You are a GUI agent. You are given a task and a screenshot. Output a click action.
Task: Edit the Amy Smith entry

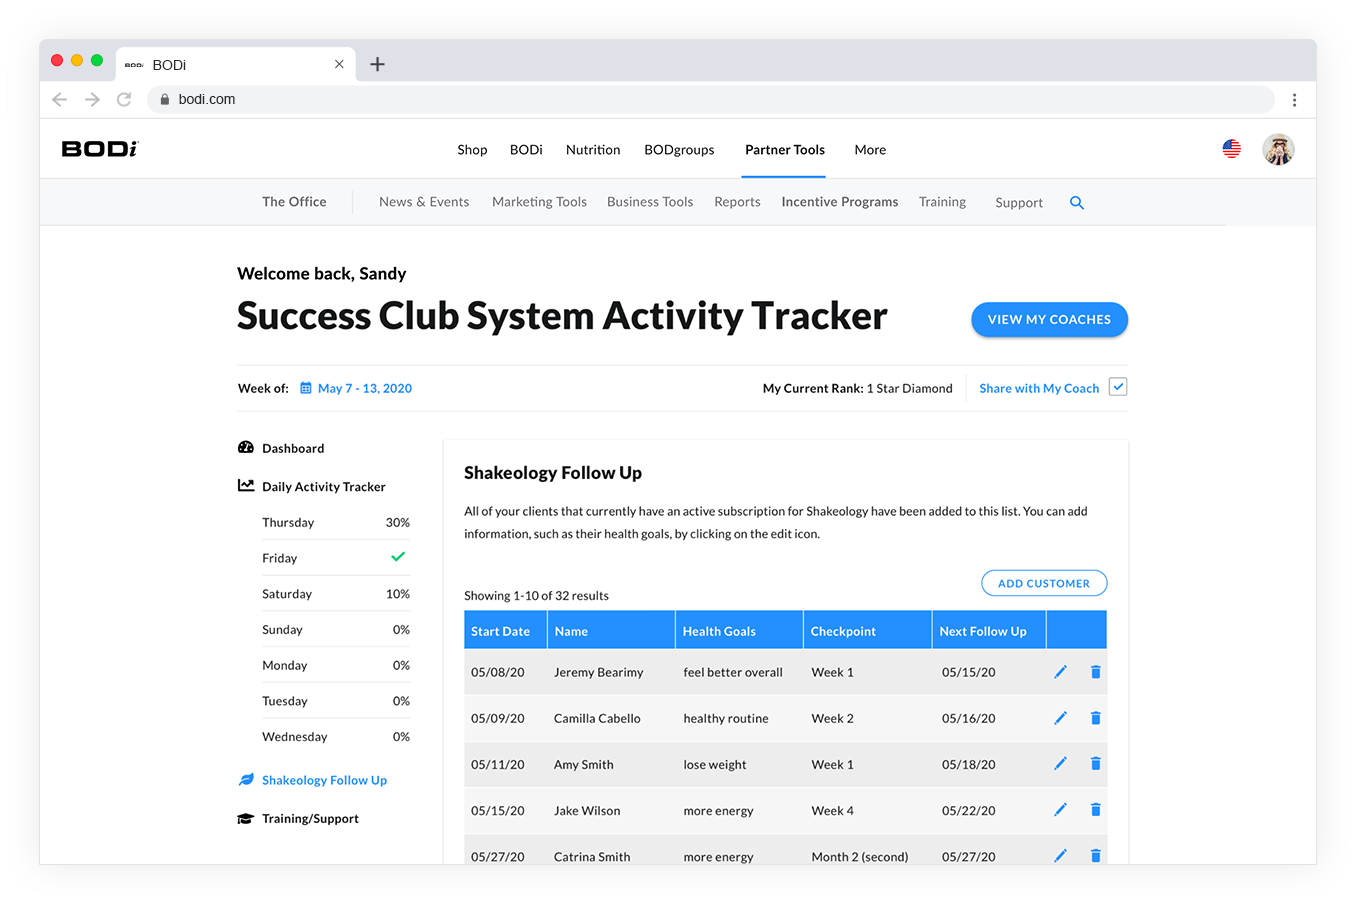pyautogui.click(x=1060, y=764)
